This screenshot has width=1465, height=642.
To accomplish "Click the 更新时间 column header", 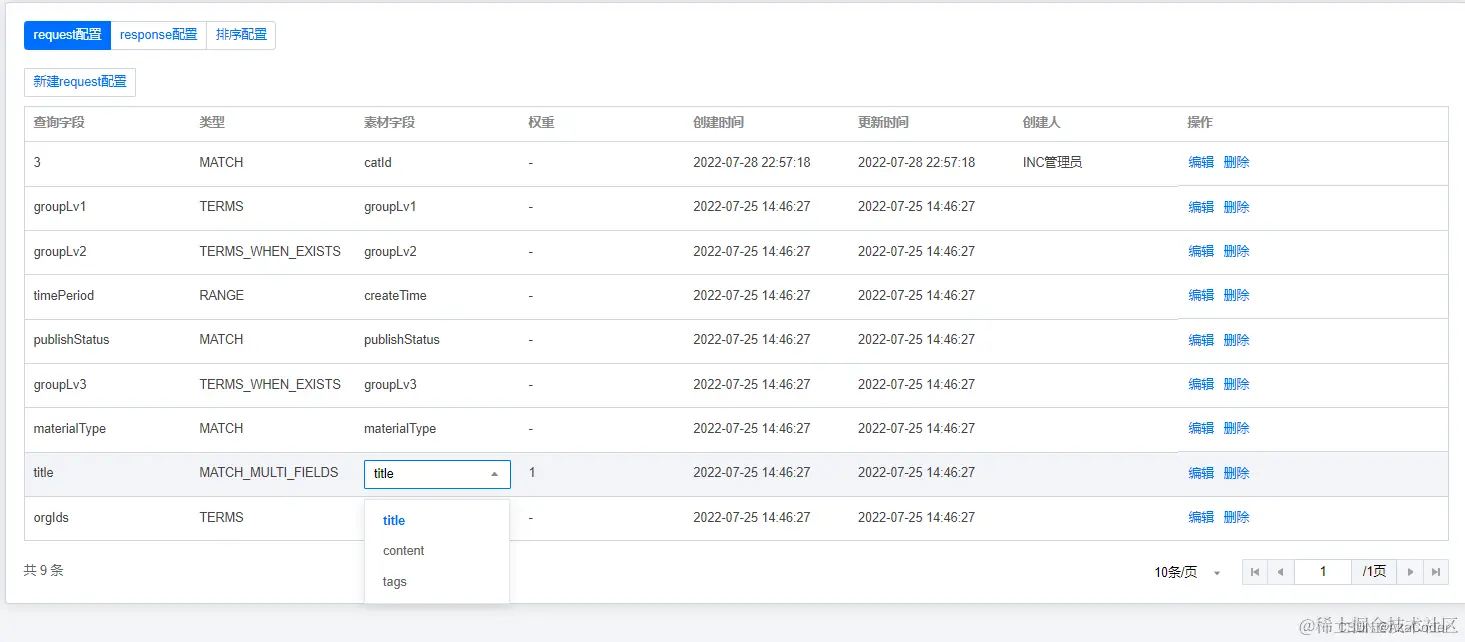I will 883,123.
